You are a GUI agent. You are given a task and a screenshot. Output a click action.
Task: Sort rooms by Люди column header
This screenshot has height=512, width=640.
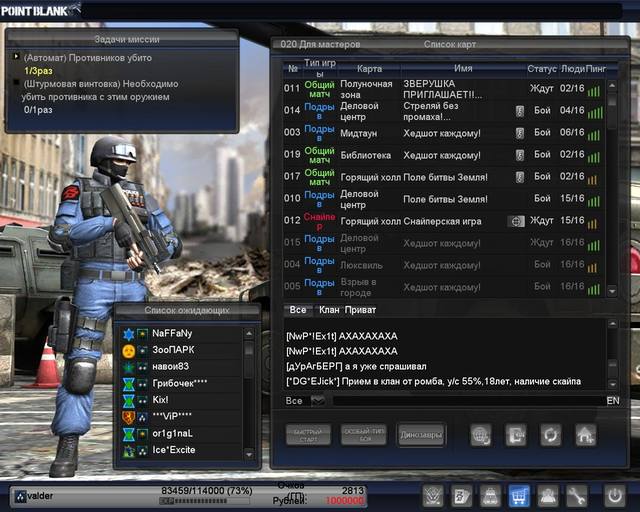573,69
